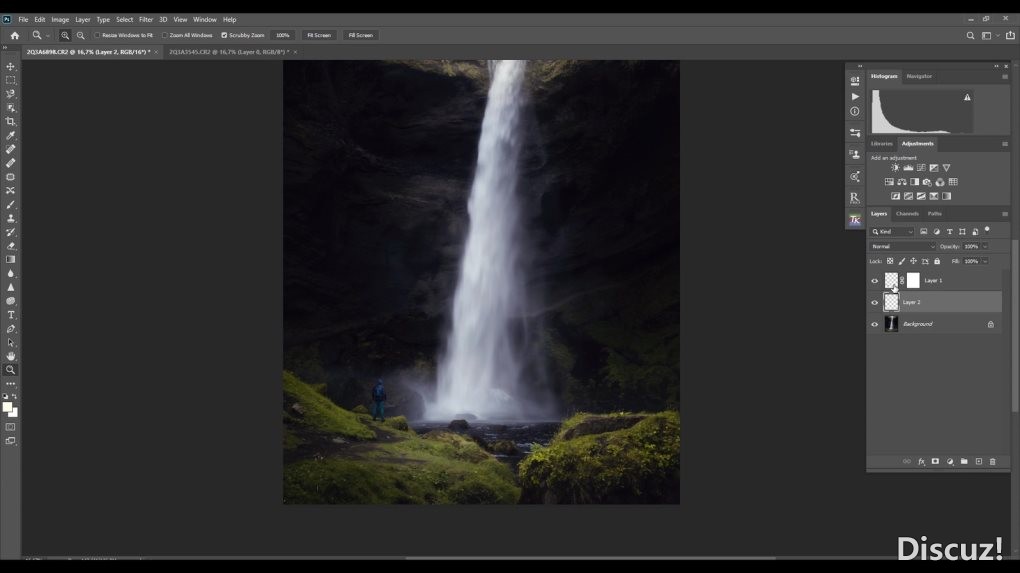Click the Fit Screen button
Image resolution: width=1020 pixels, height=573 pixels.
tap(319, 35)
